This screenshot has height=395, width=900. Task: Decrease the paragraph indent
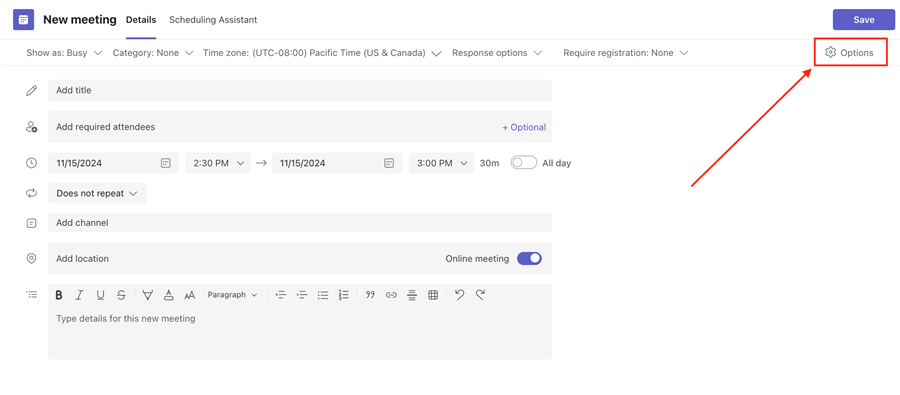281,295
